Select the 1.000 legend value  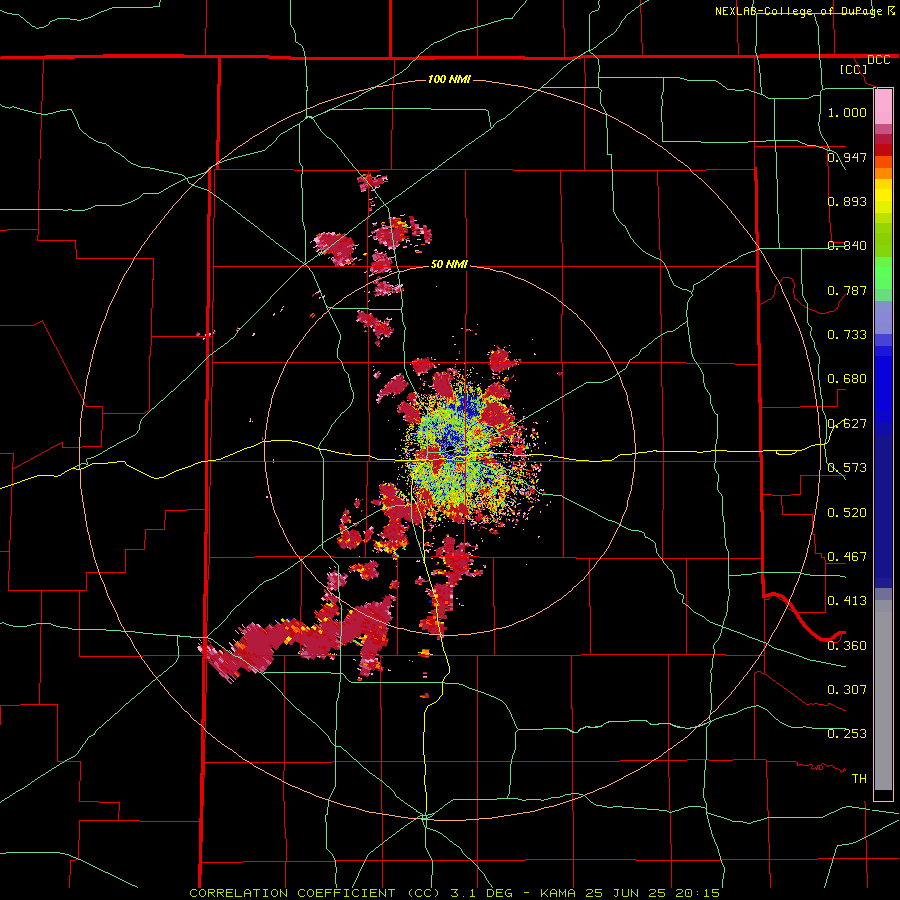(847, 112)
